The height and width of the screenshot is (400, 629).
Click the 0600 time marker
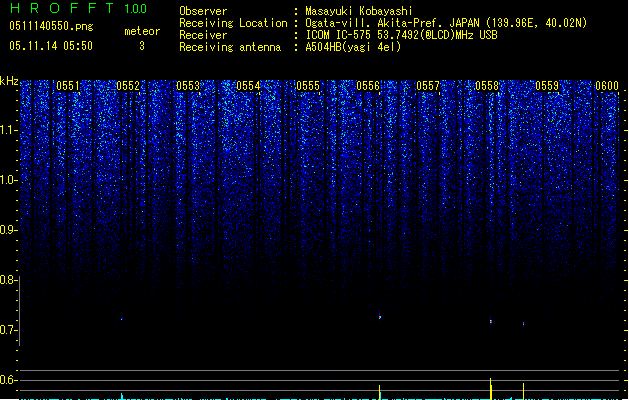pyautogui.click(x=607, y=86)
